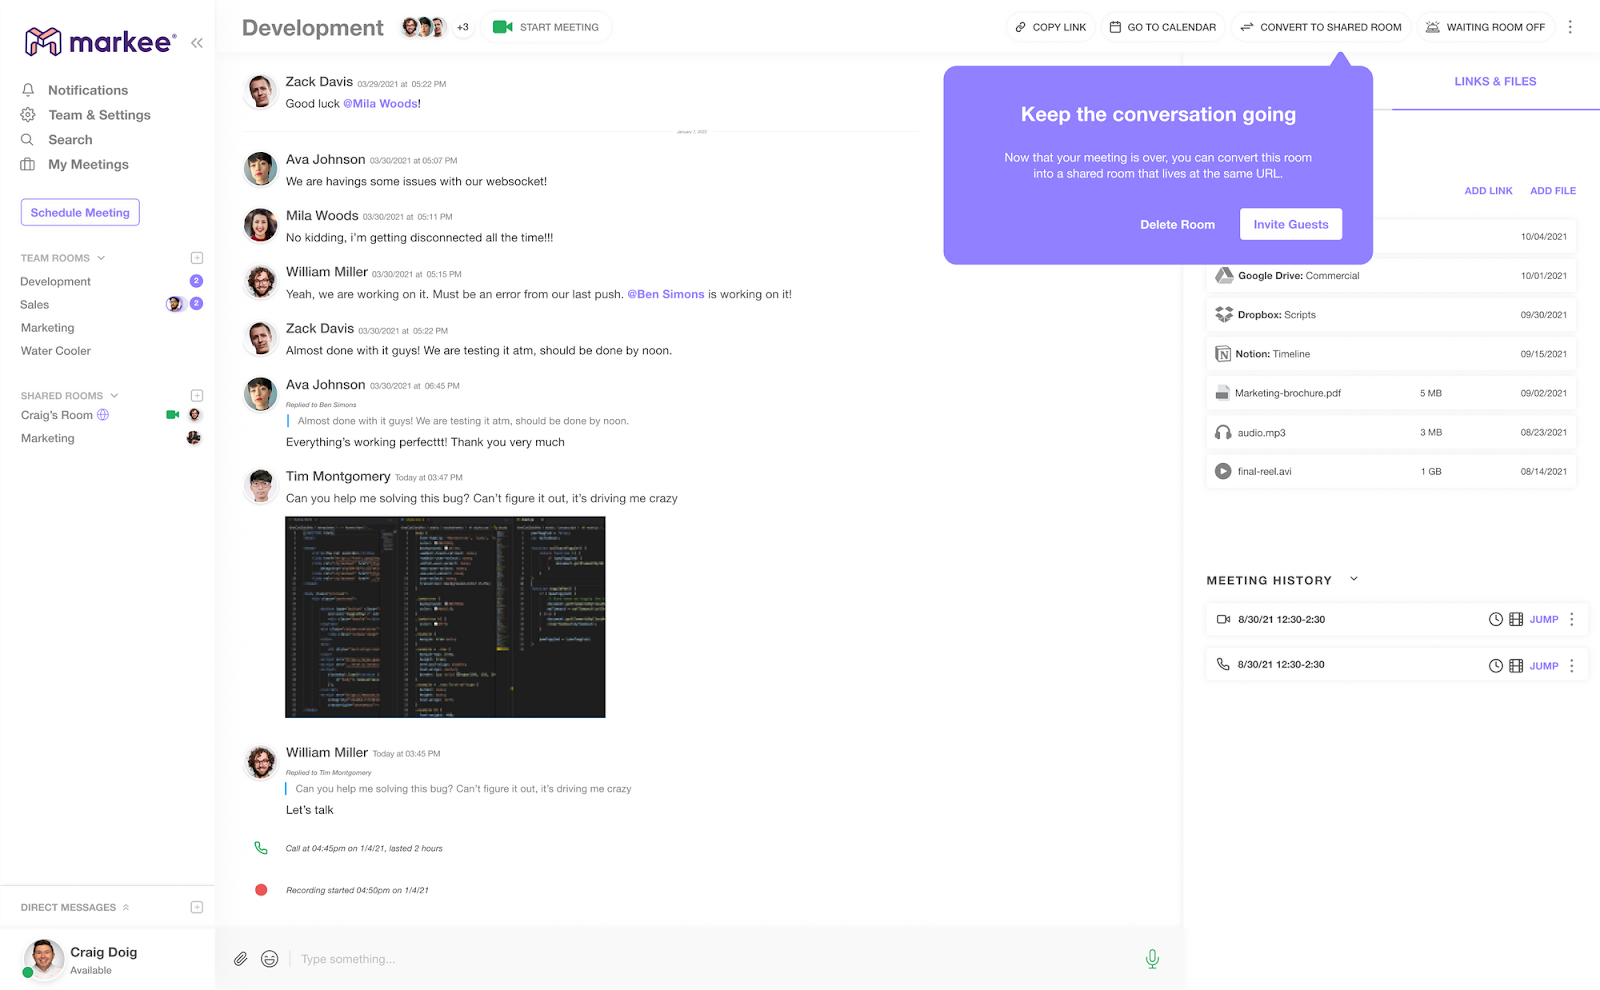
Task: Add a new team room with the plus icon
Action: (x=197, y=258)
